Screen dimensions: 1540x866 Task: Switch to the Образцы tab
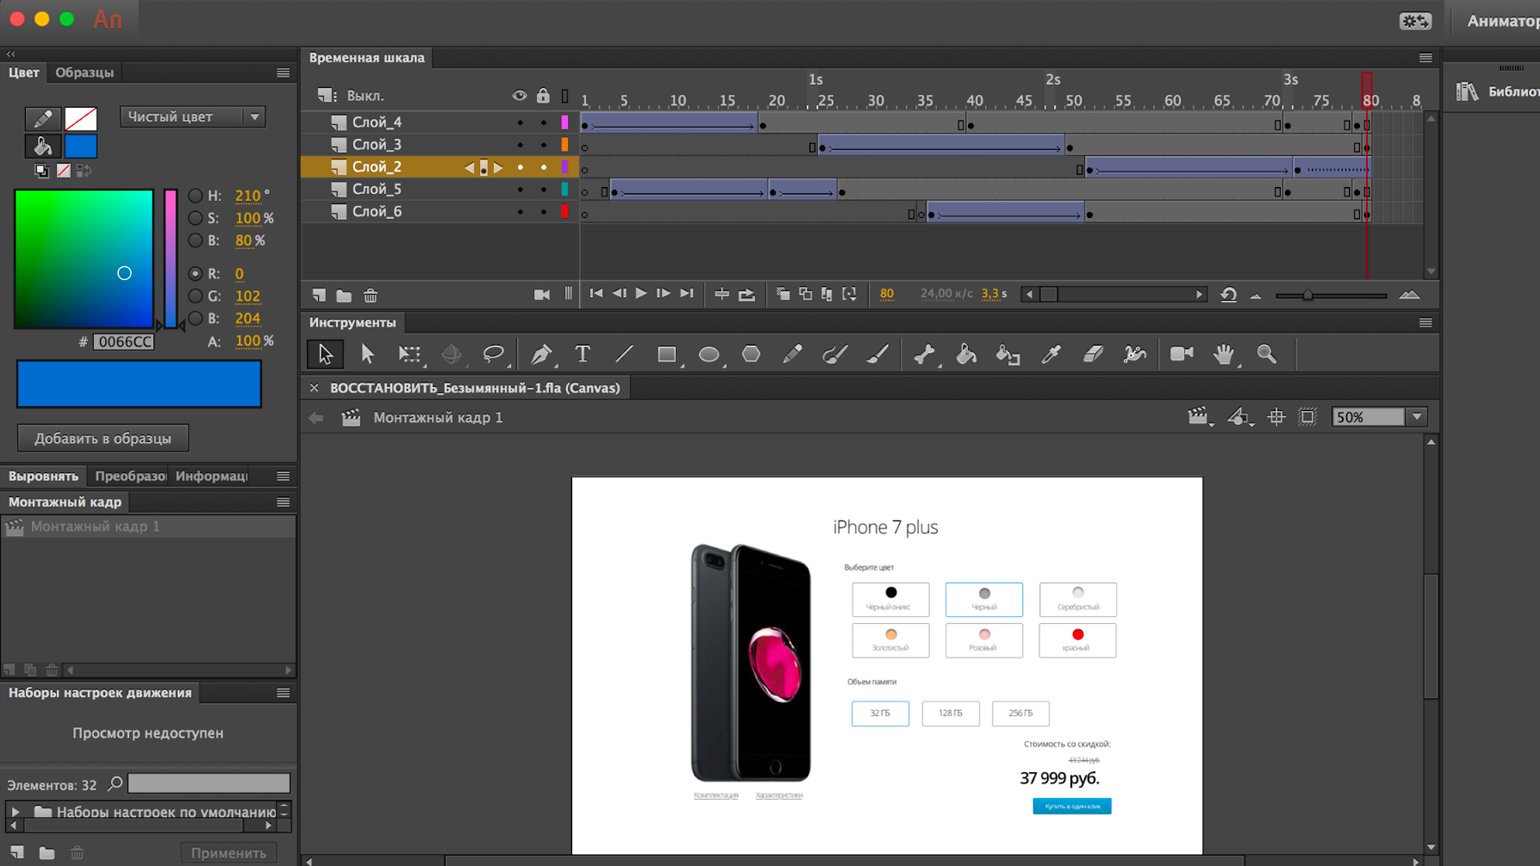84,73
